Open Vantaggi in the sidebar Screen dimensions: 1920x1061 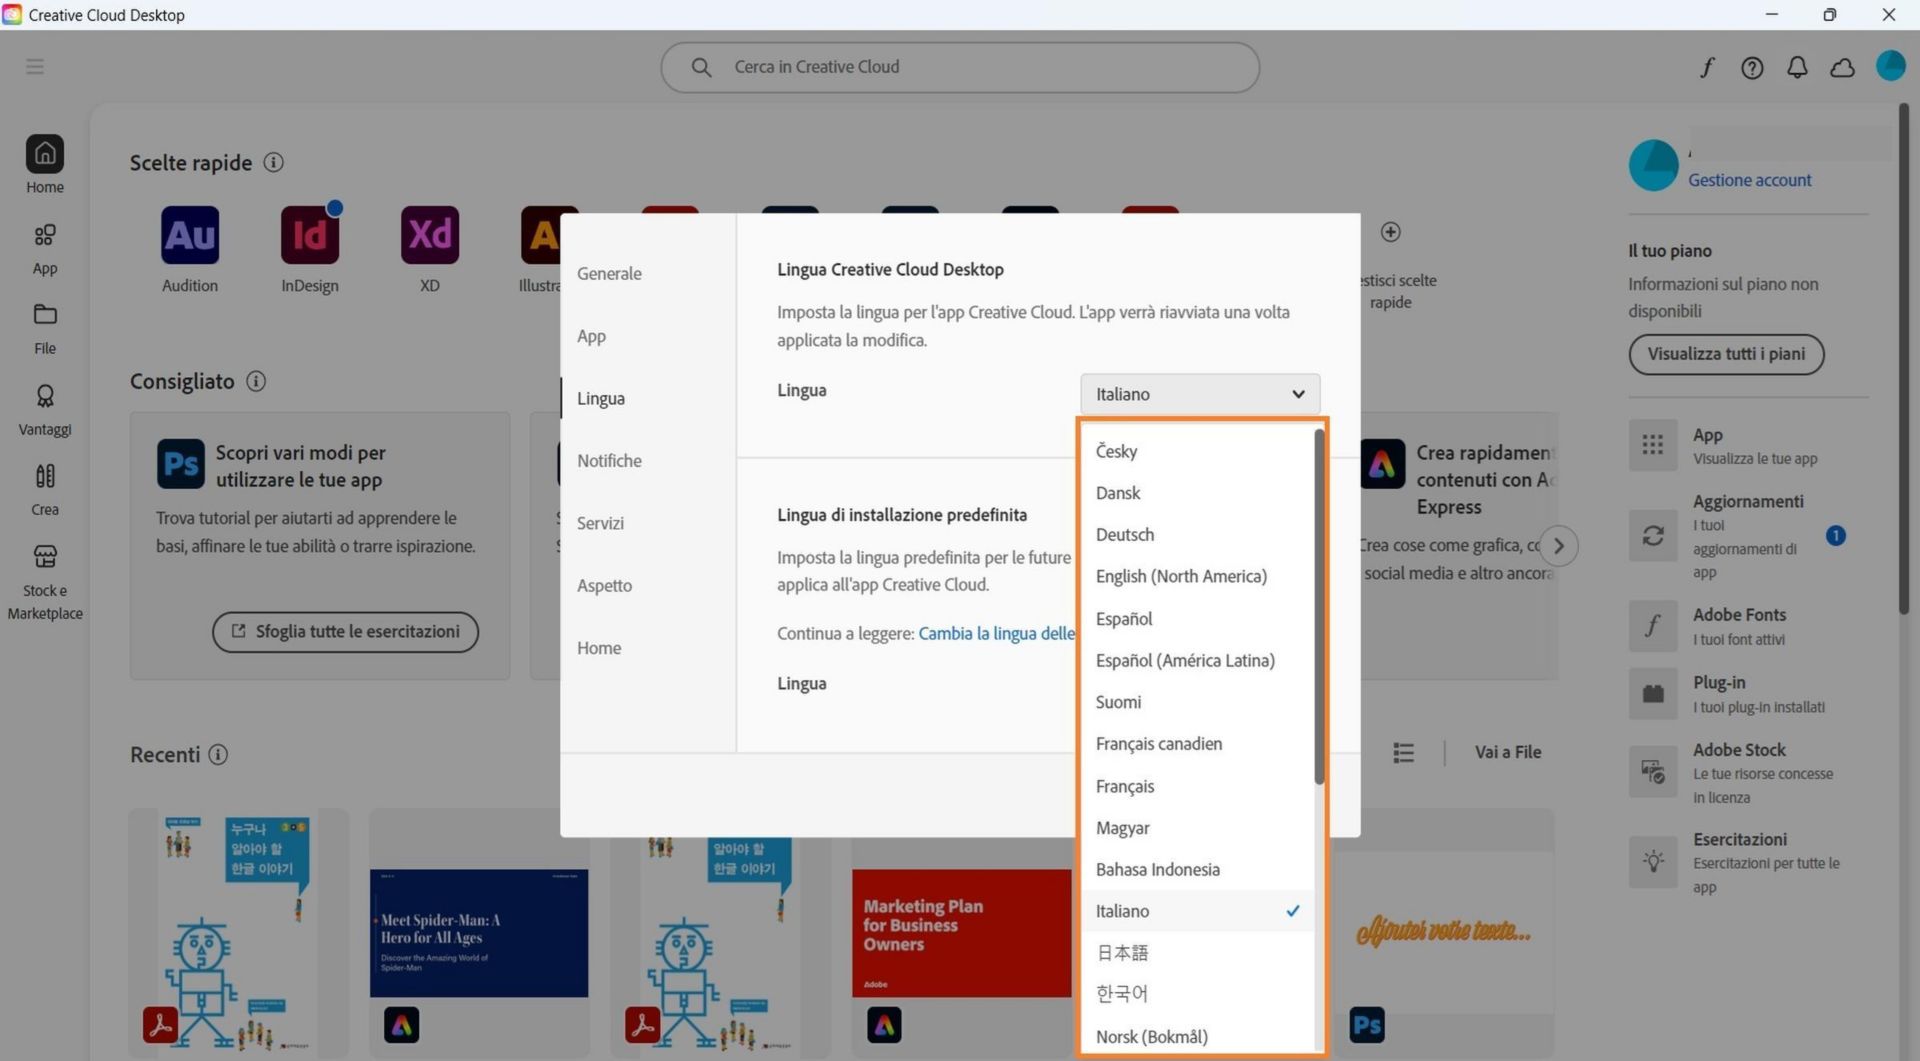(x=45, y=410)
